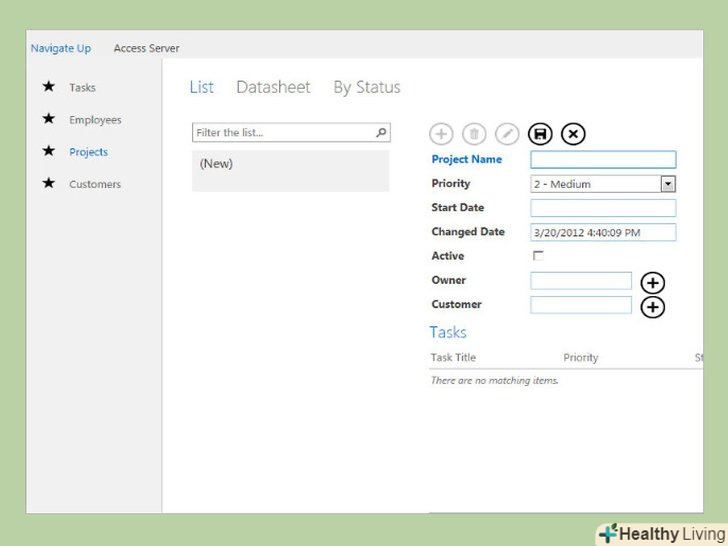Switch to the By Status tab

point(366,88)
